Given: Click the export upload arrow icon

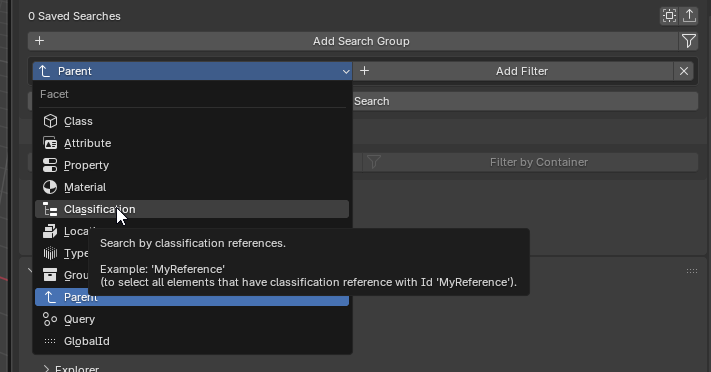Looking at the screenshot, I should point(689,15).
